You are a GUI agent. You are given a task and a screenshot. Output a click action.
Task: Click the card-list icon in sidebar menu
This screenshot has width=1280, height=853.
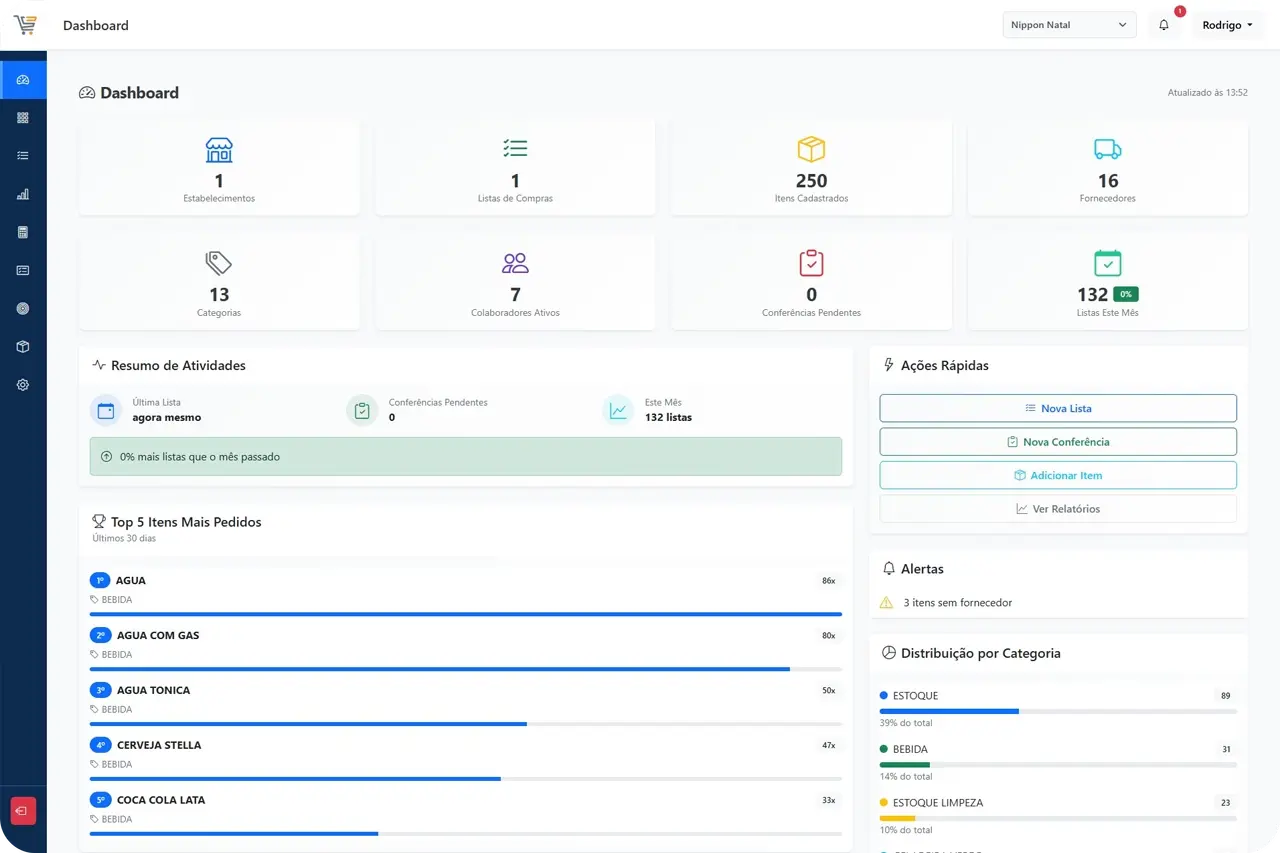pyautogui.click(x=23, y=270)
